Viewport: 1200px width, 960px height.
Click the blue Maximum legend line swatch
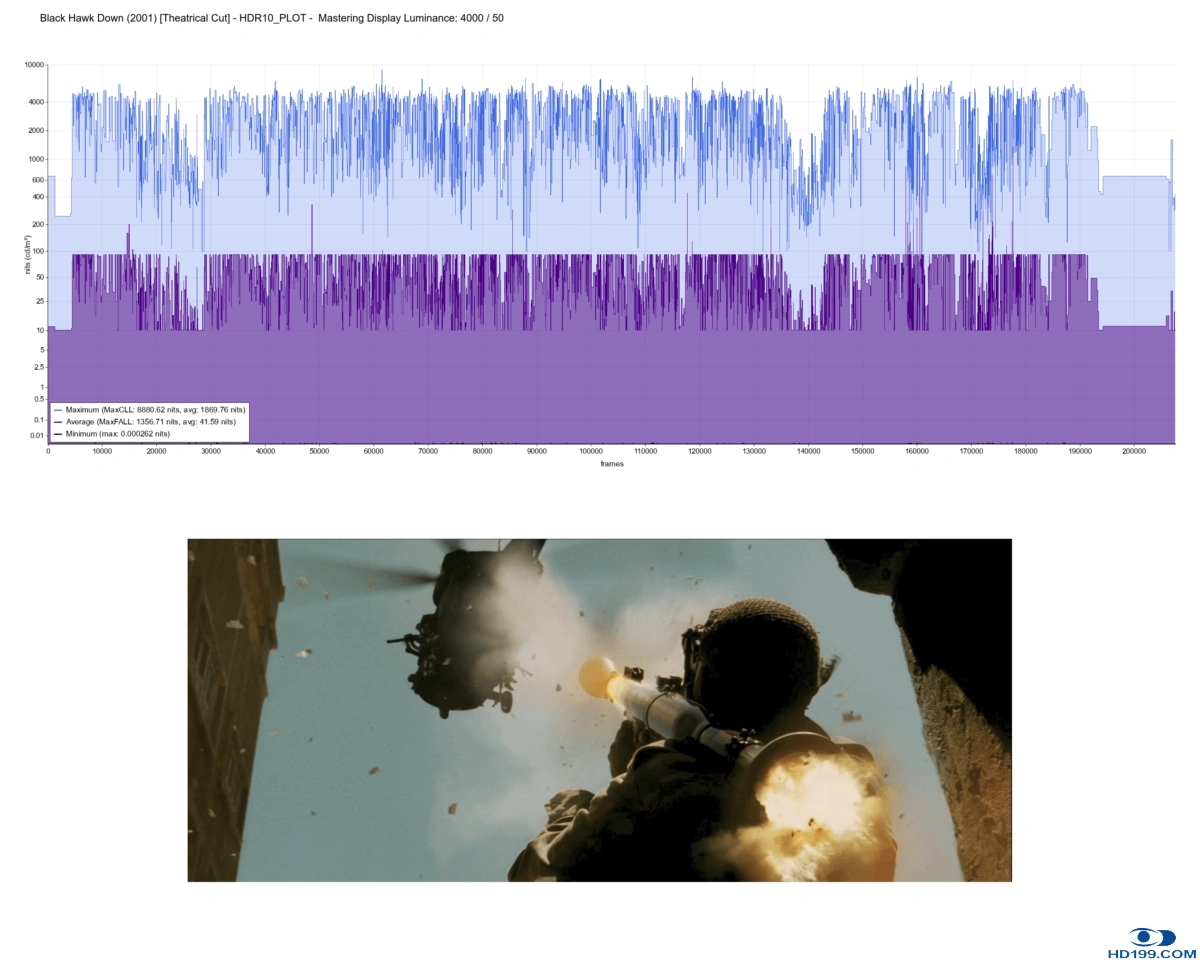click(57, 411)
